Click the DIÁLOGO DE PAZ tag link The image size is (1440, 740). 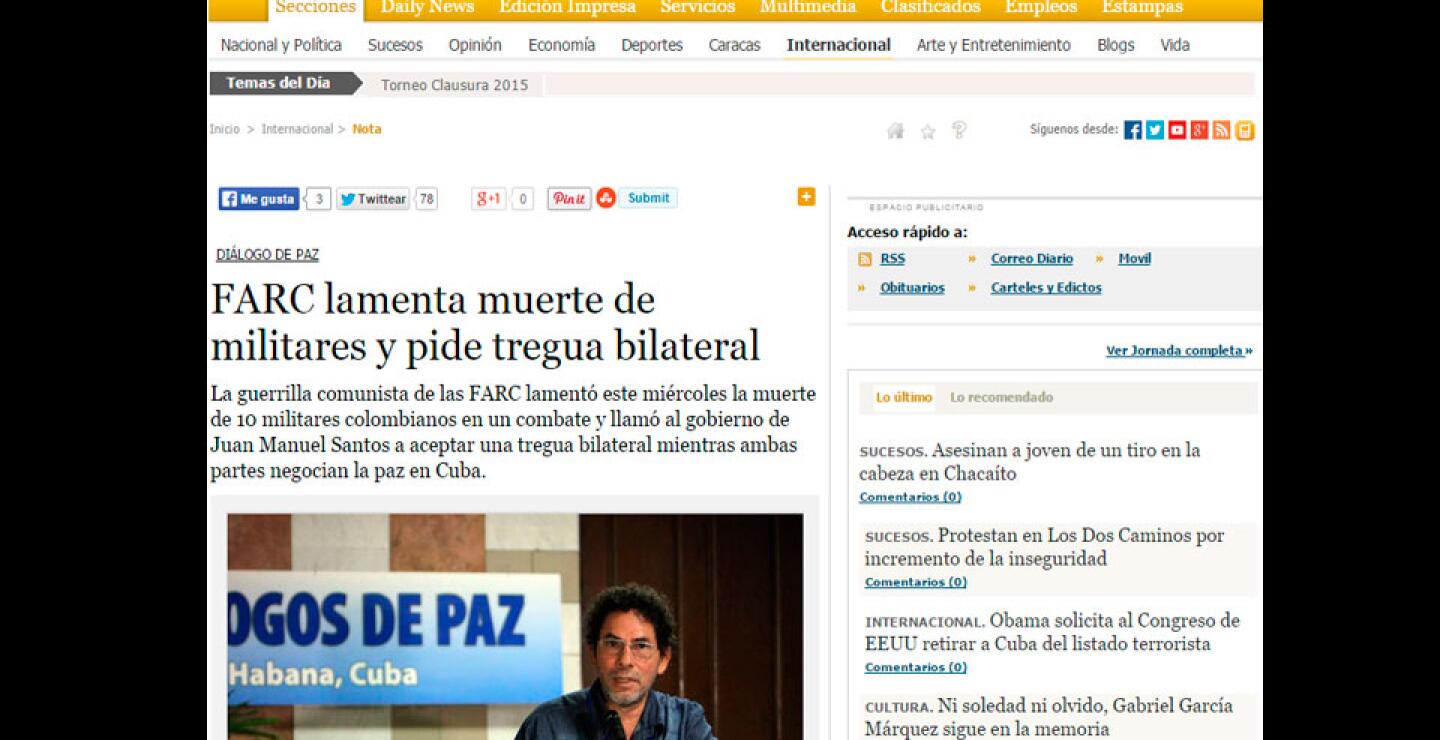click(267, 255)
